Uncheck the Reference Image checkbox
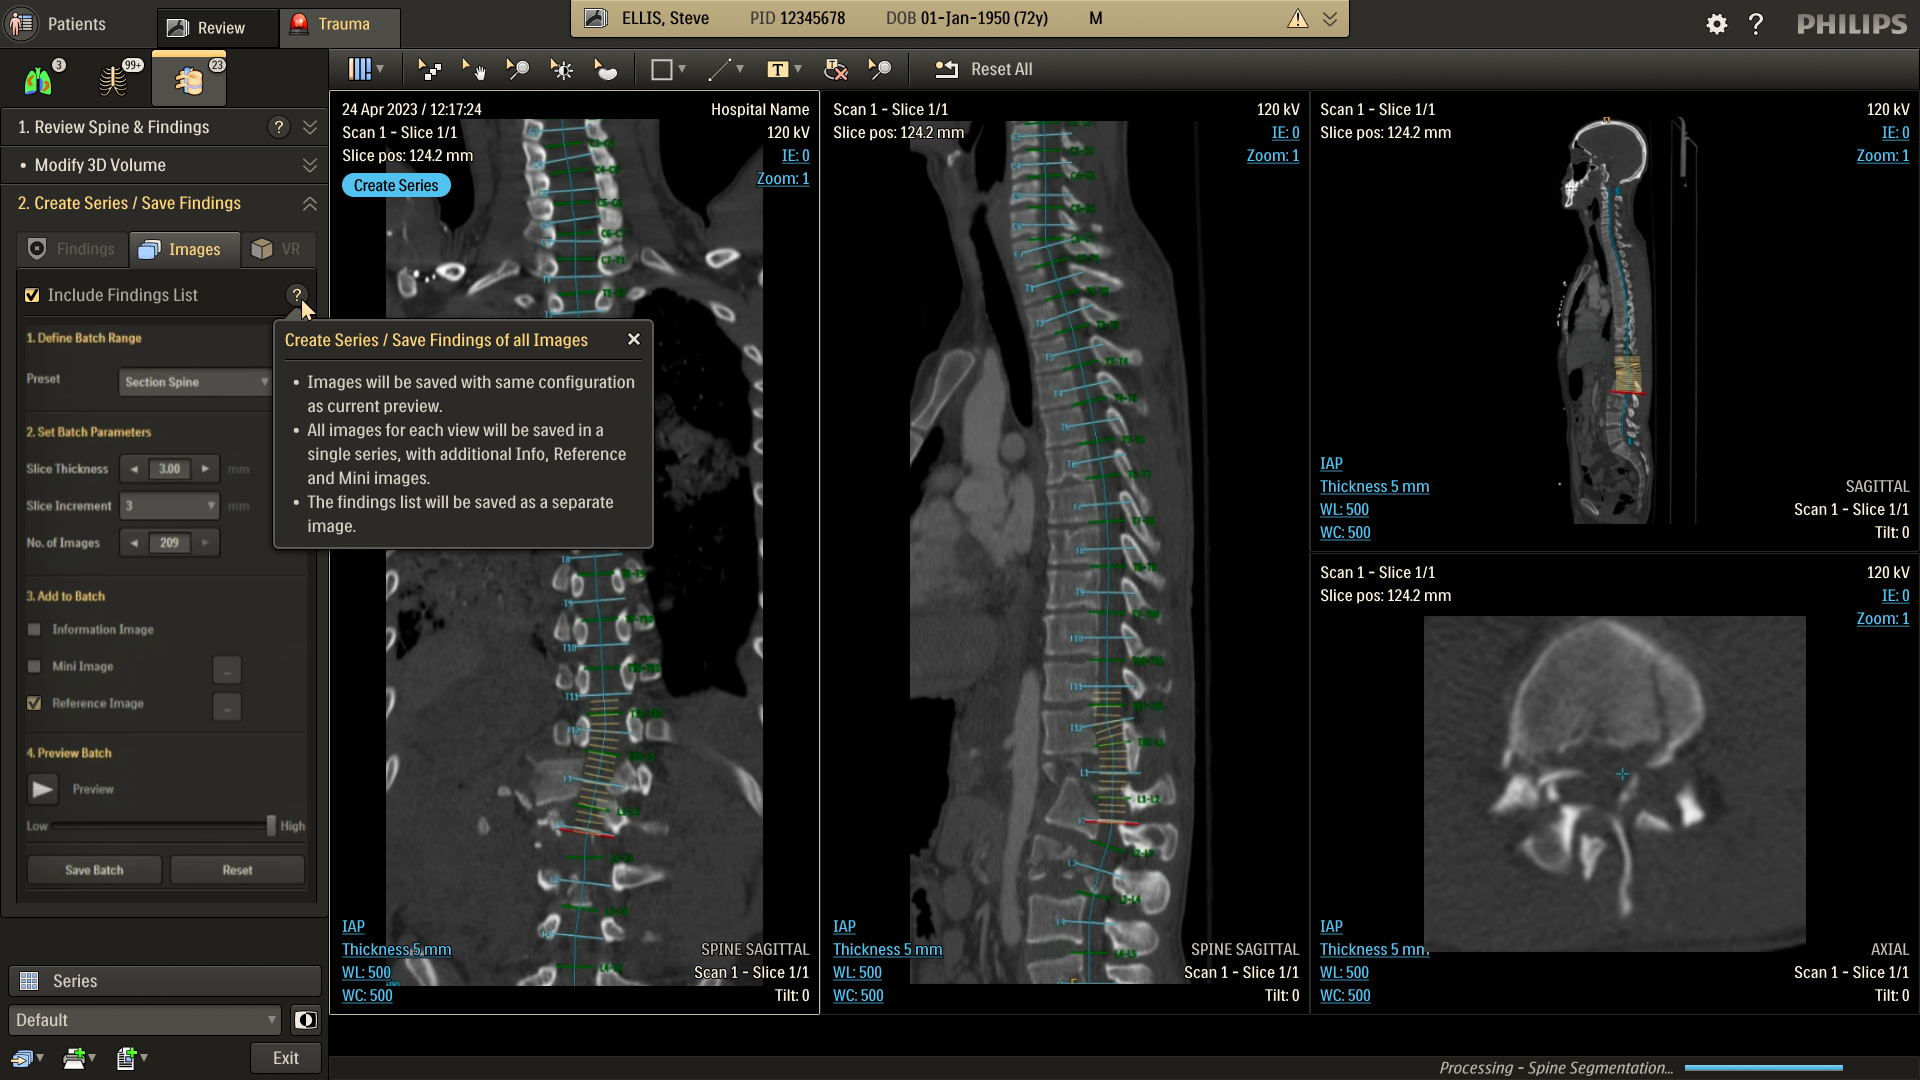The width and height of the screenshot is (1920, 1080). click(35, 703)
